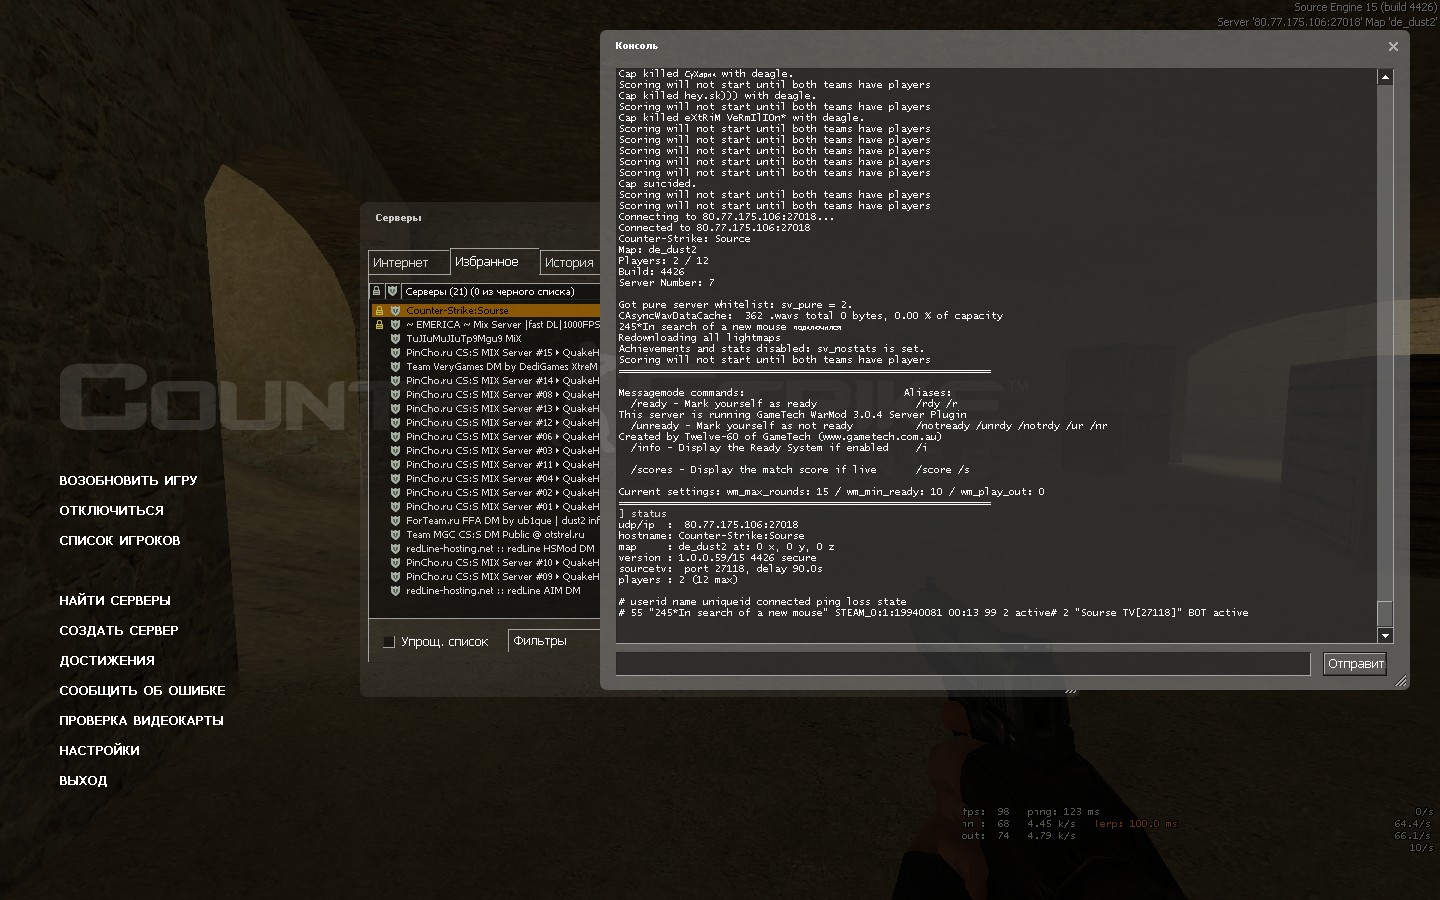Sort servers by the password lock column header
Screen dimensions: 1440x900
[x=377, y=292]
